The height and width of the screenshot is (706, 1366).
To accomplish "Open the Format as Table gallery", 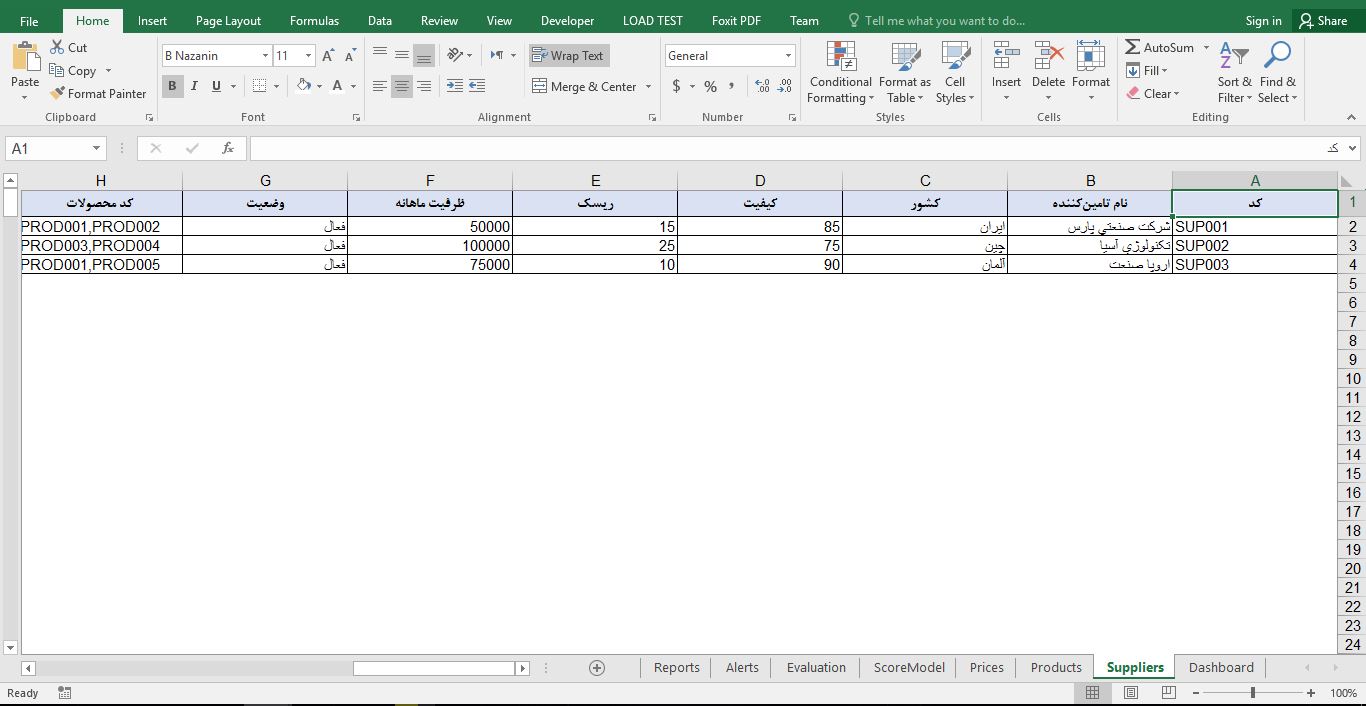I will pos(904,58).
